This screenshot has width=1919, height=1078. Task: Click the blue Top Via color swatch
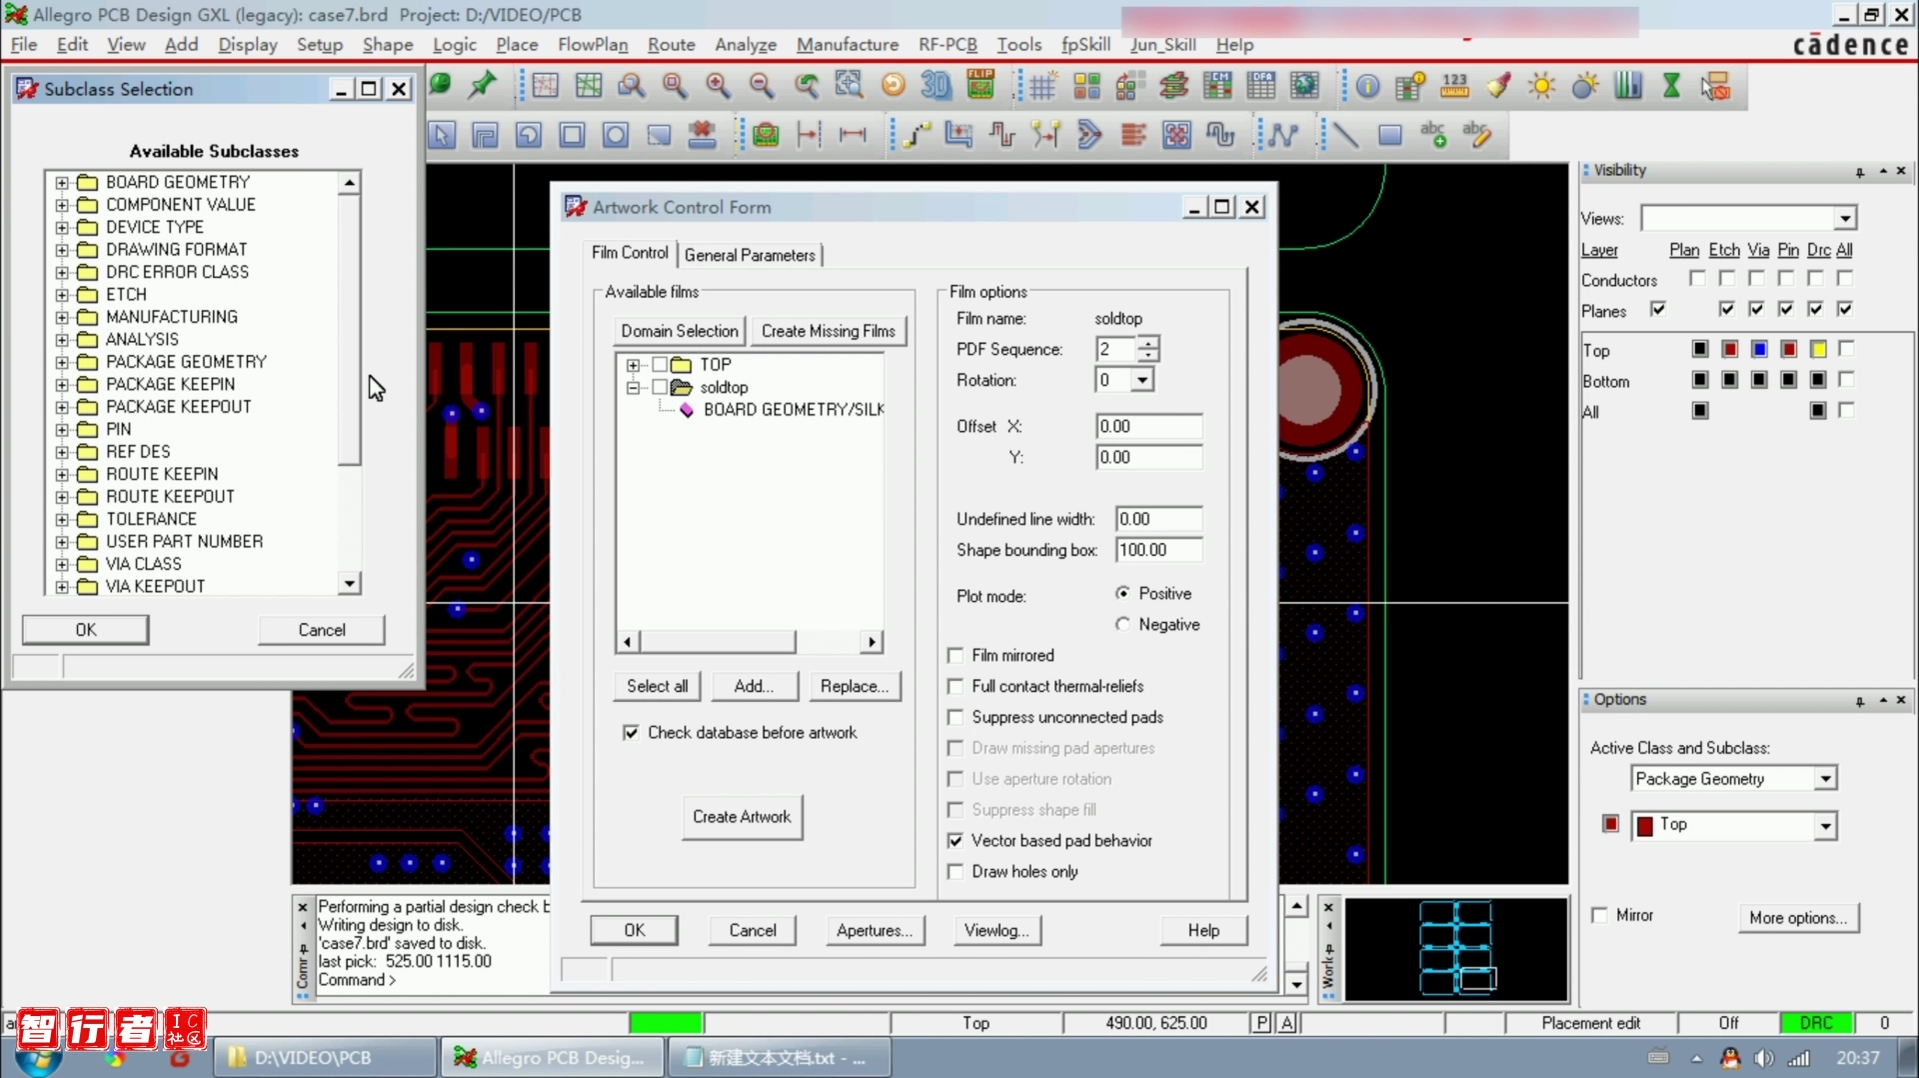[x=1759, y=349]
